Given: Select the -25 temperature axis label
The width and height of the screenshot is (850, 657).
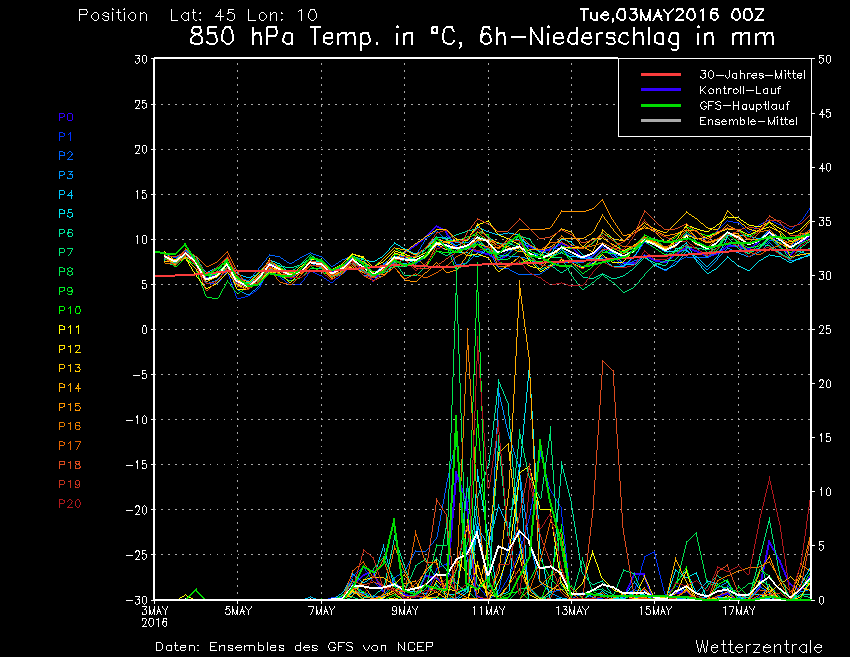Looking at the screenshot, I should [137, 555].
